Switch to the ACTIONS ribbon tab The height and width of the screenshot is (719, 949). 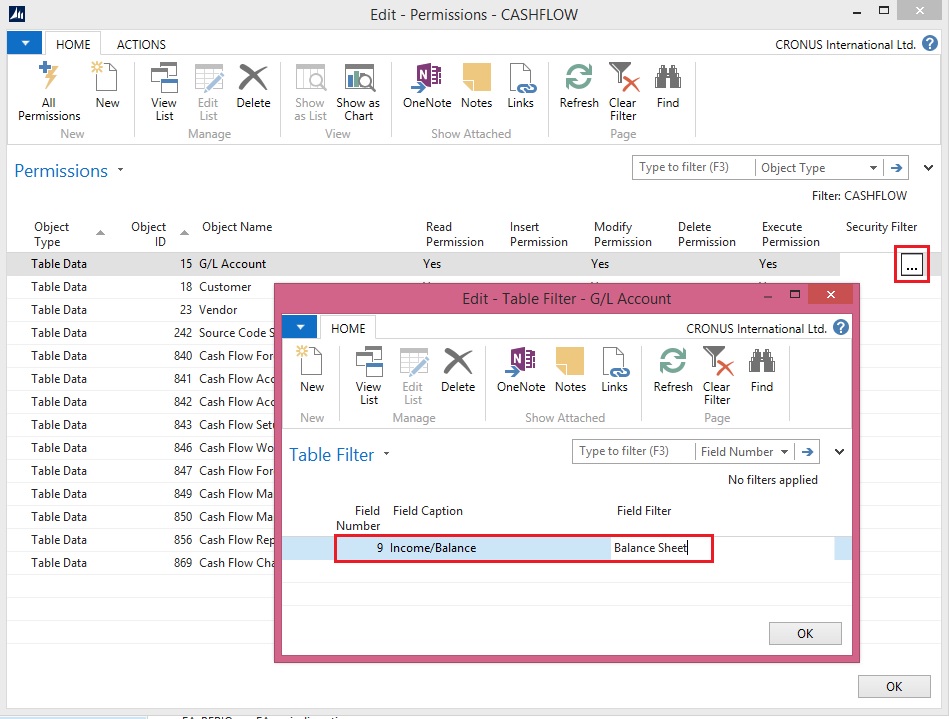[141, 45]
